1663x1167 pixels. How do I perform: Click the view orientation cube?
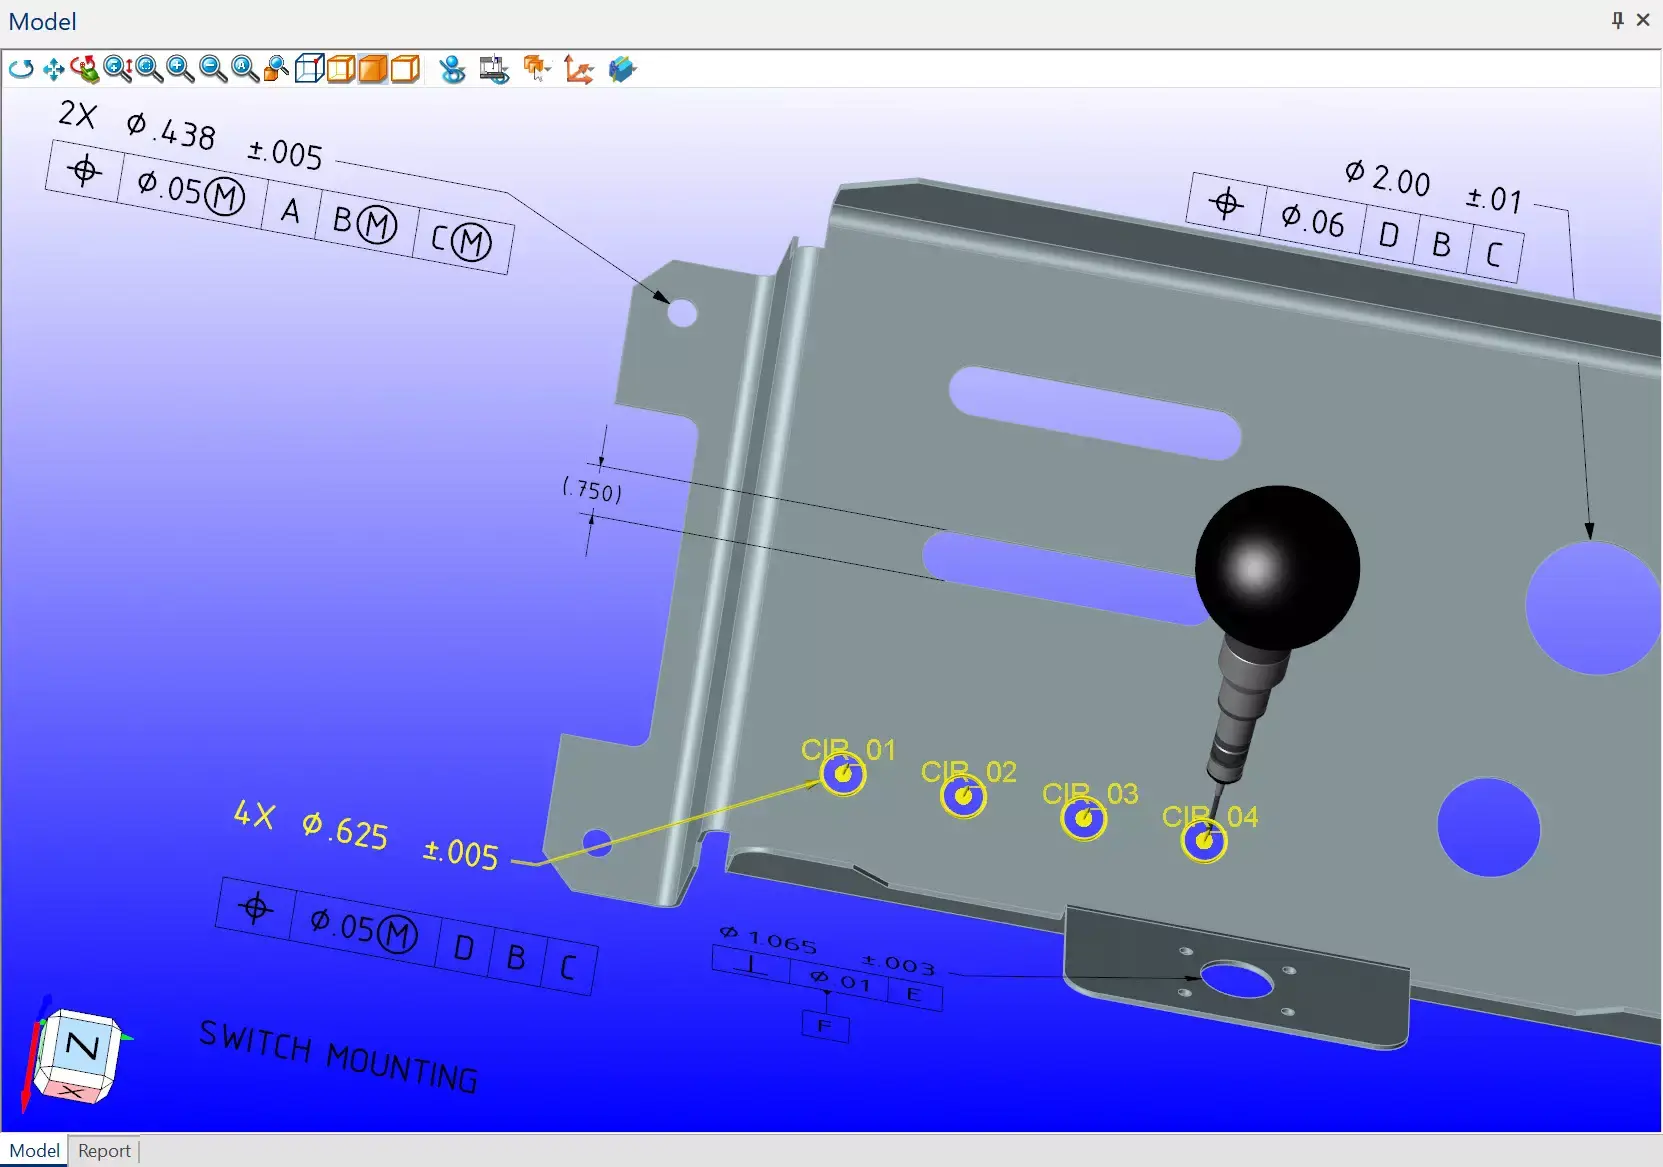79,1054
